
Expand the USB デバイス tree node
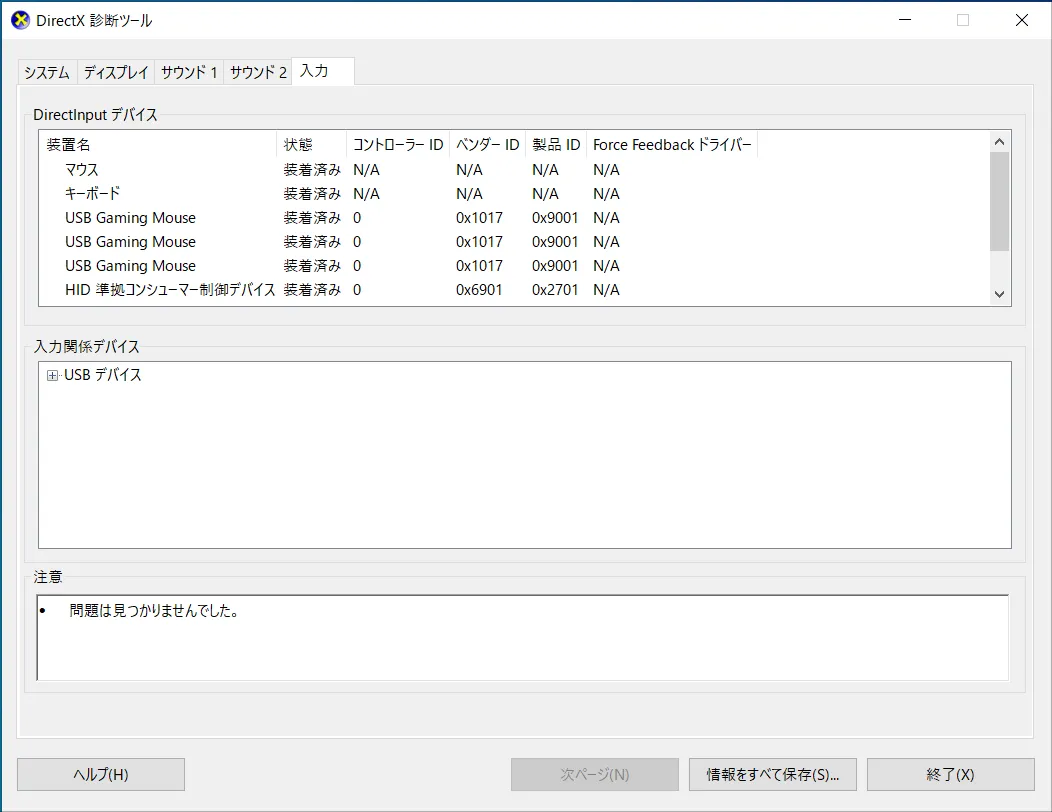[52, 375]
